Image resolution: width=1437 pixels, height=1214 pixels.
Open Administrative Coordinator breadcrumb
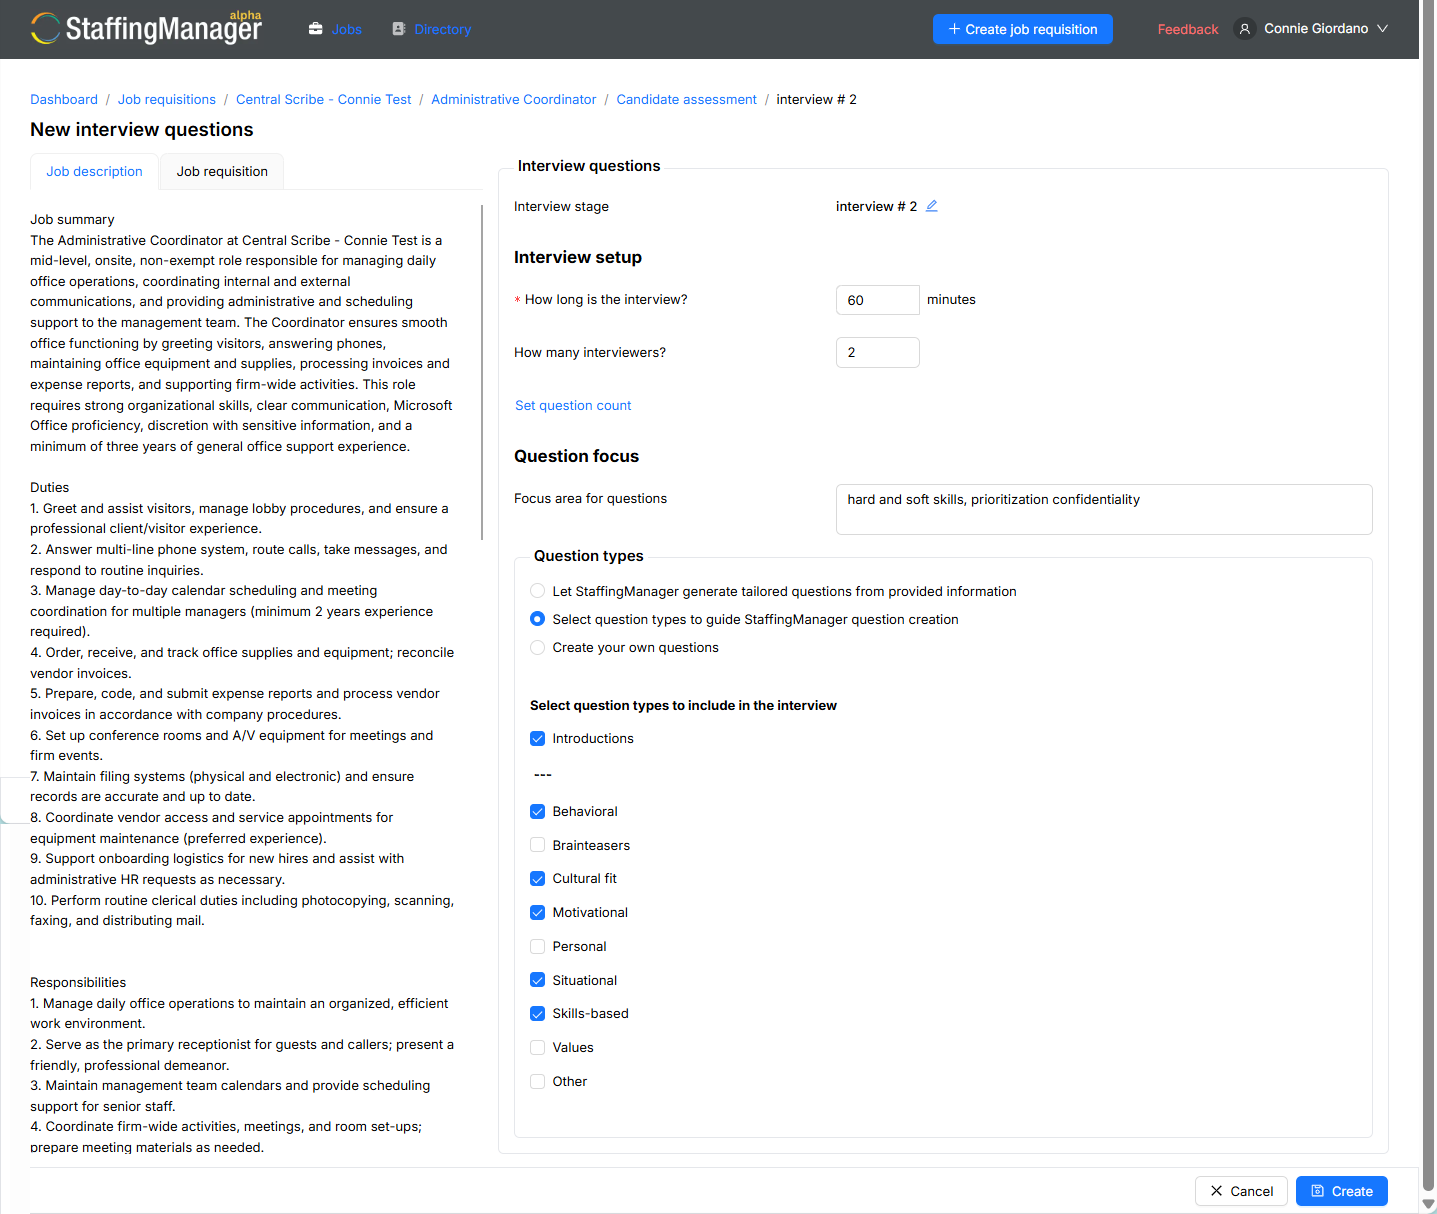[x=514, y=99]
